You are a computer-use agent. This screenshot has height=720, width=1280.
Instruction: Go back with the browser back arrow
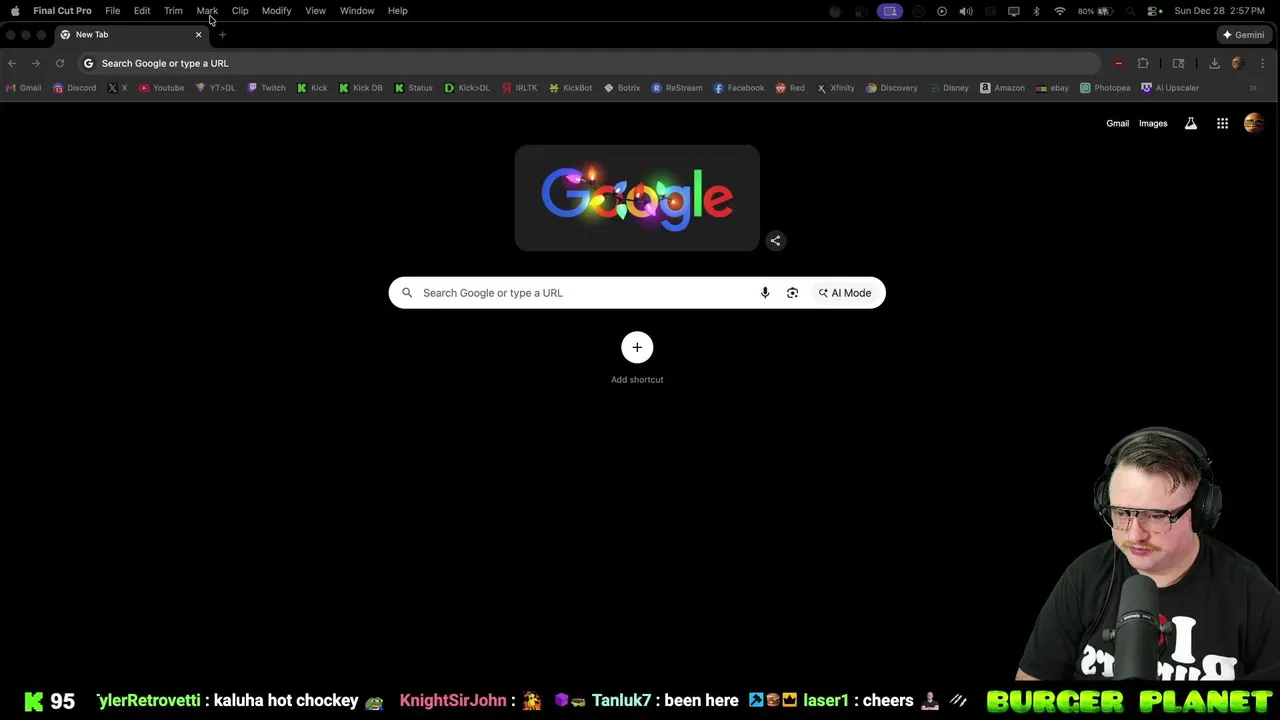coord(12,63)
